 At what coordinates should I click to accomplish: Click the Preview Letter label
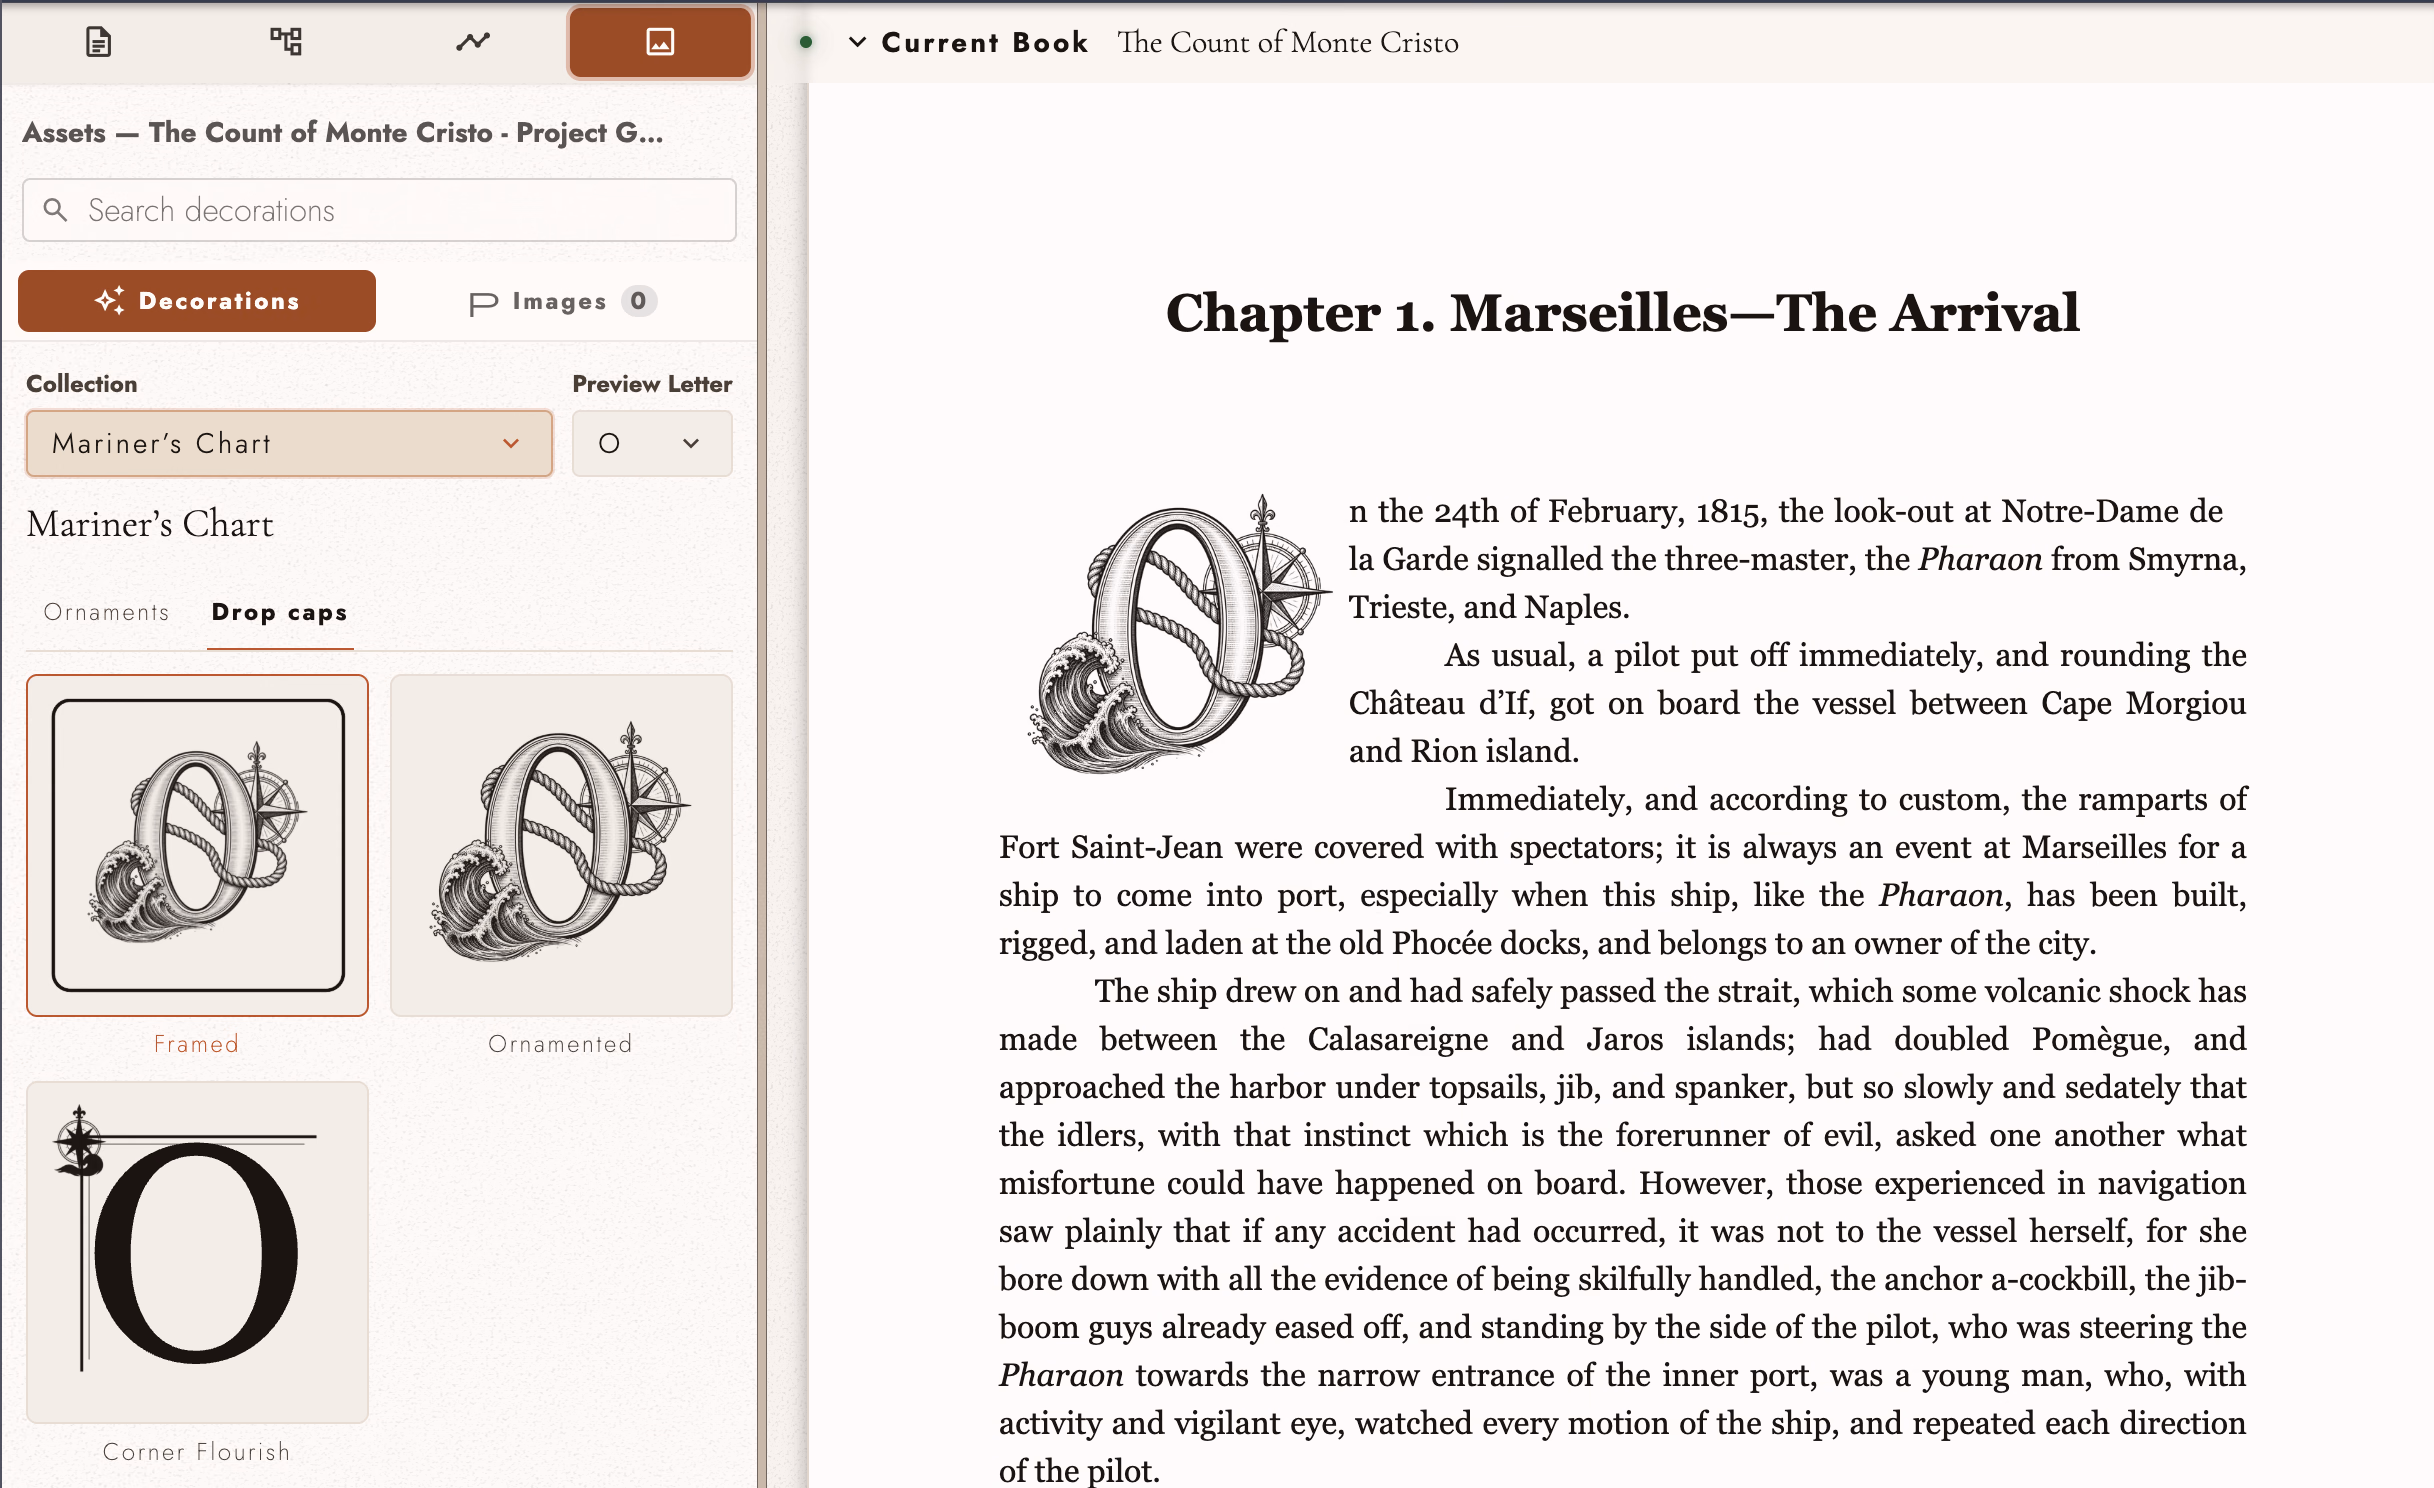(652, 384)
